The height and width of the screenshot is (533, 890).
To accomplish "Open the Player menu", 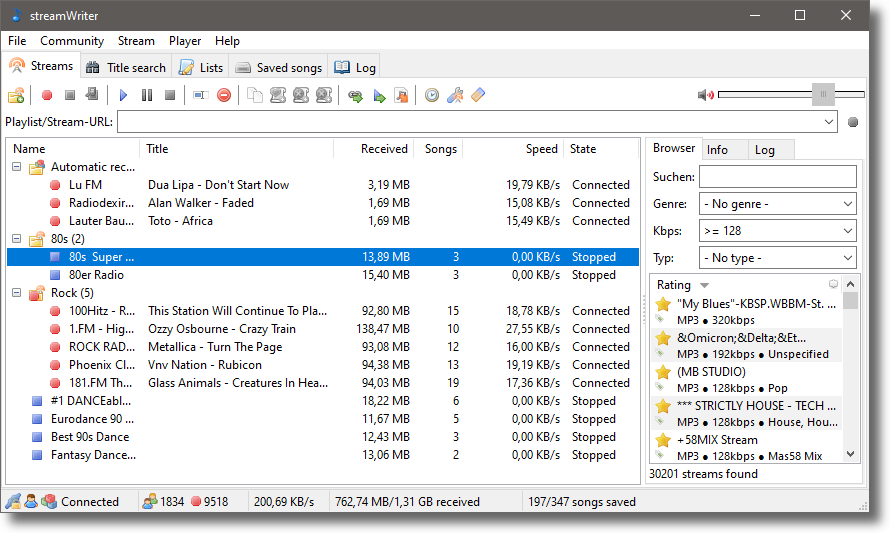I will (185, 41).
